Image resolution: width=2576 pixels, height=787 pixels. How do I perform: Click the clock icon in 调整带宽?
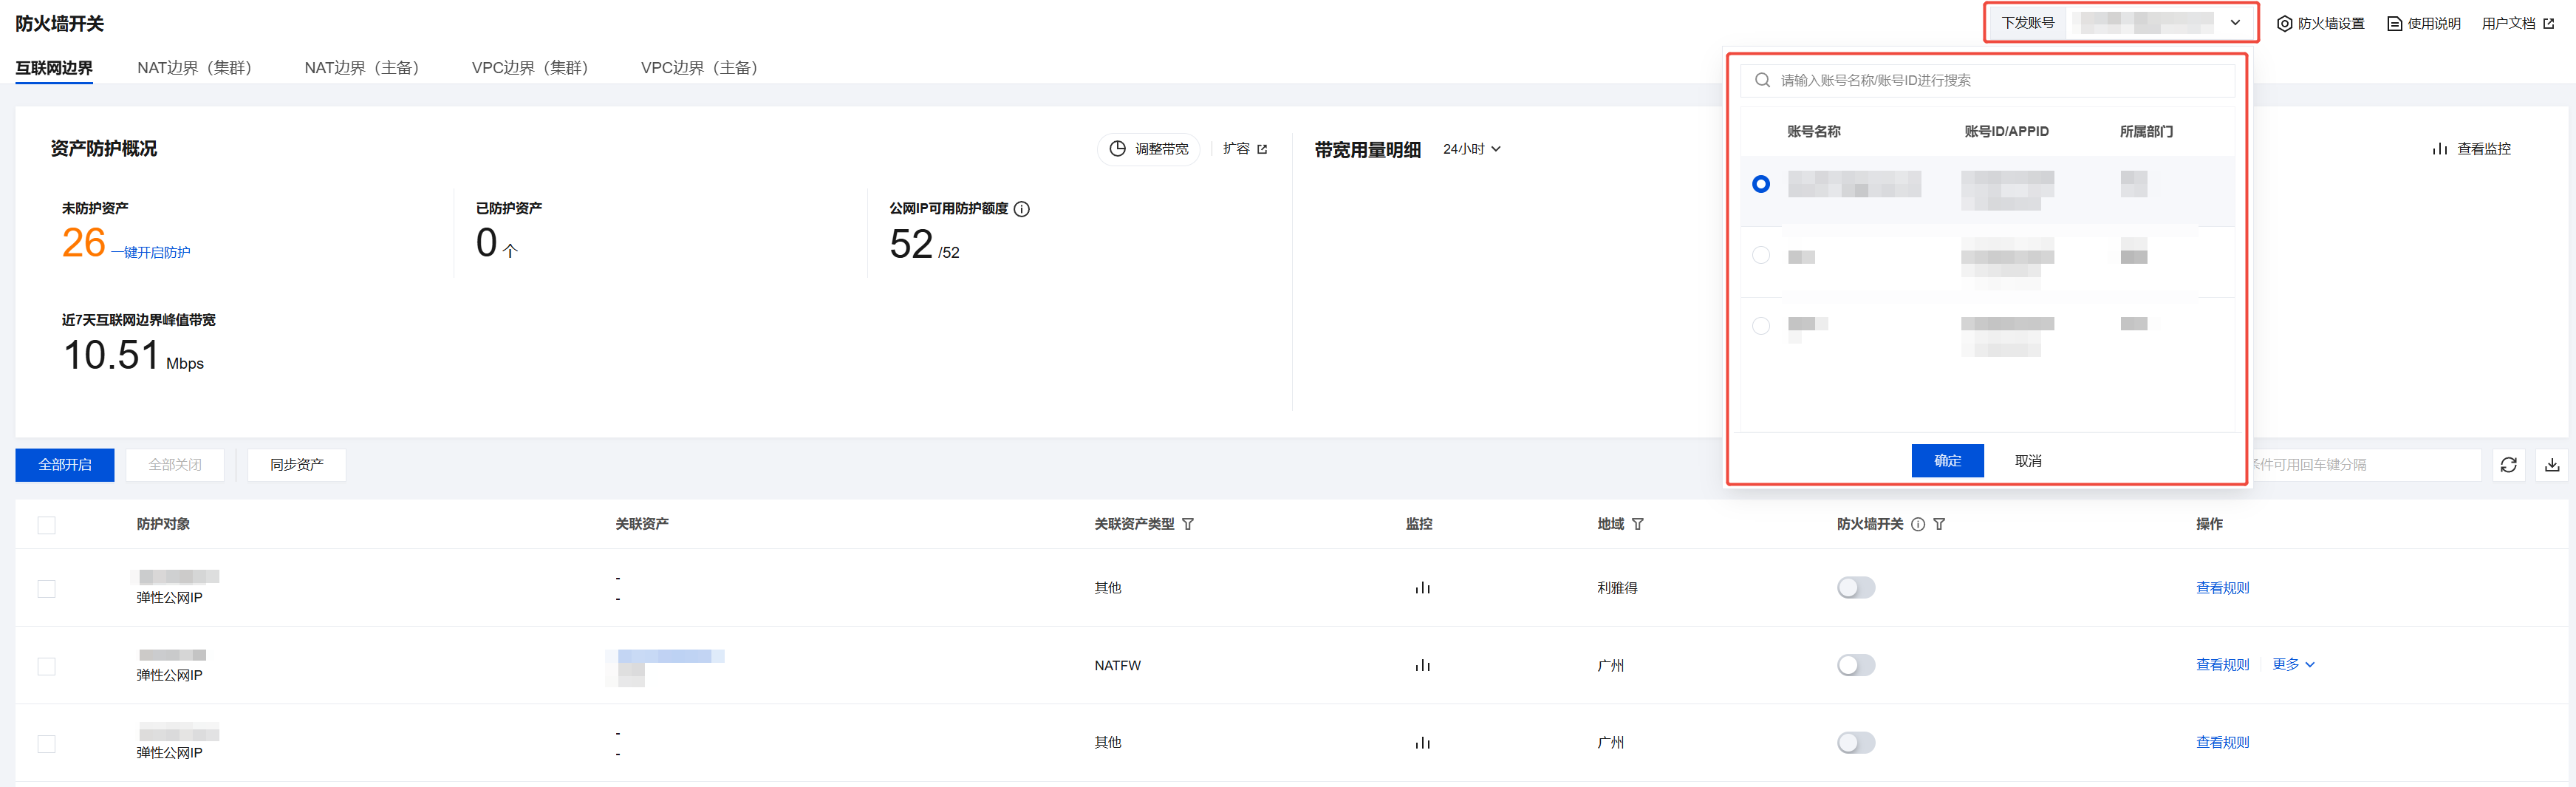(1117, 148)
